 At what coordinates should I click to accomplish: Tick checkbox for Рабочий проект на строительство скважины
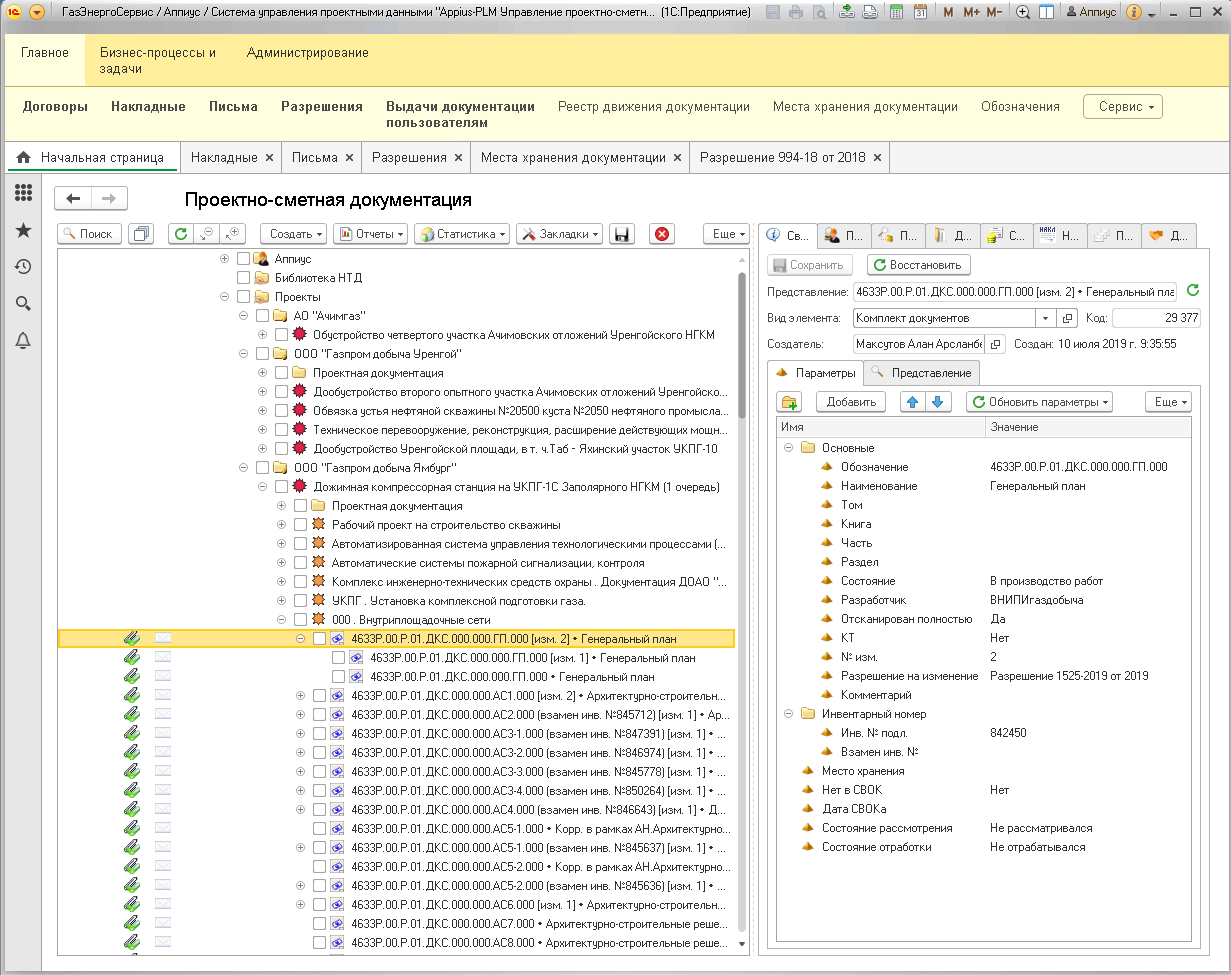point(300,525)
